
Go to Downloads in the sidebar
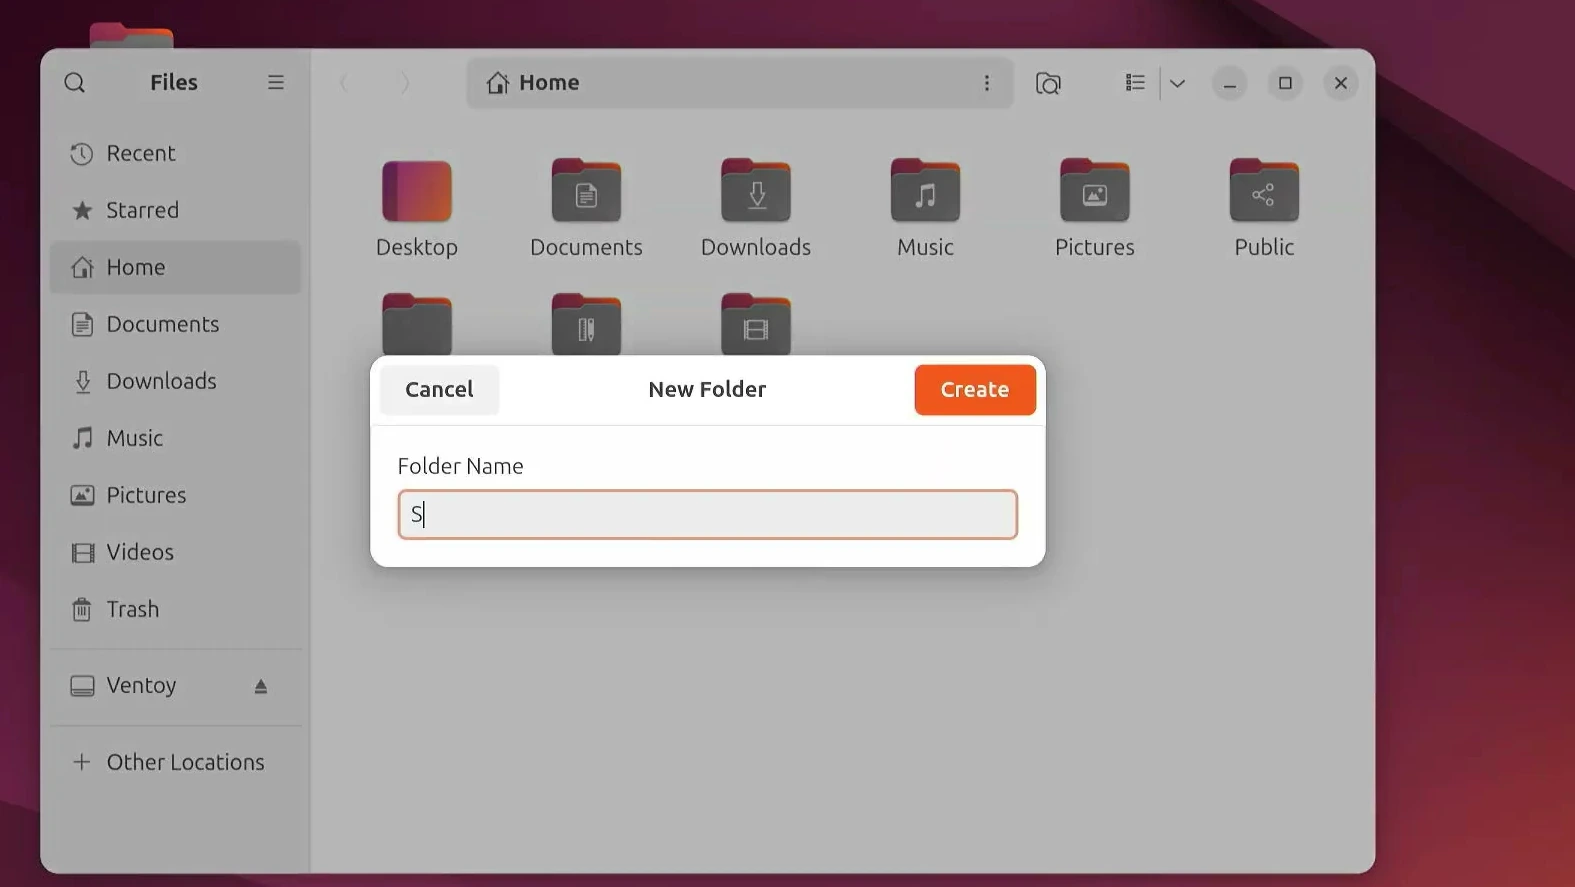pos(175,381)
